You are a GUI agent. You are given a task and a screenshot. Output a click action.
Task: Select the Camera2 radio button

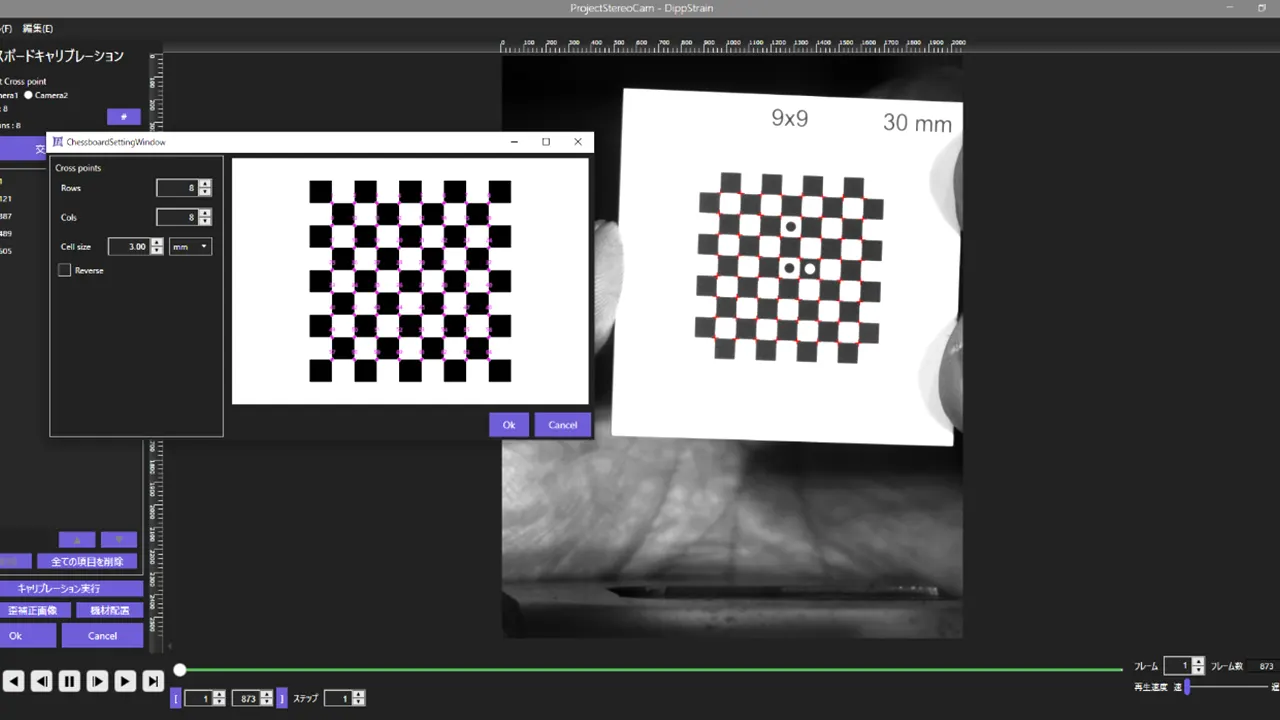29,95
